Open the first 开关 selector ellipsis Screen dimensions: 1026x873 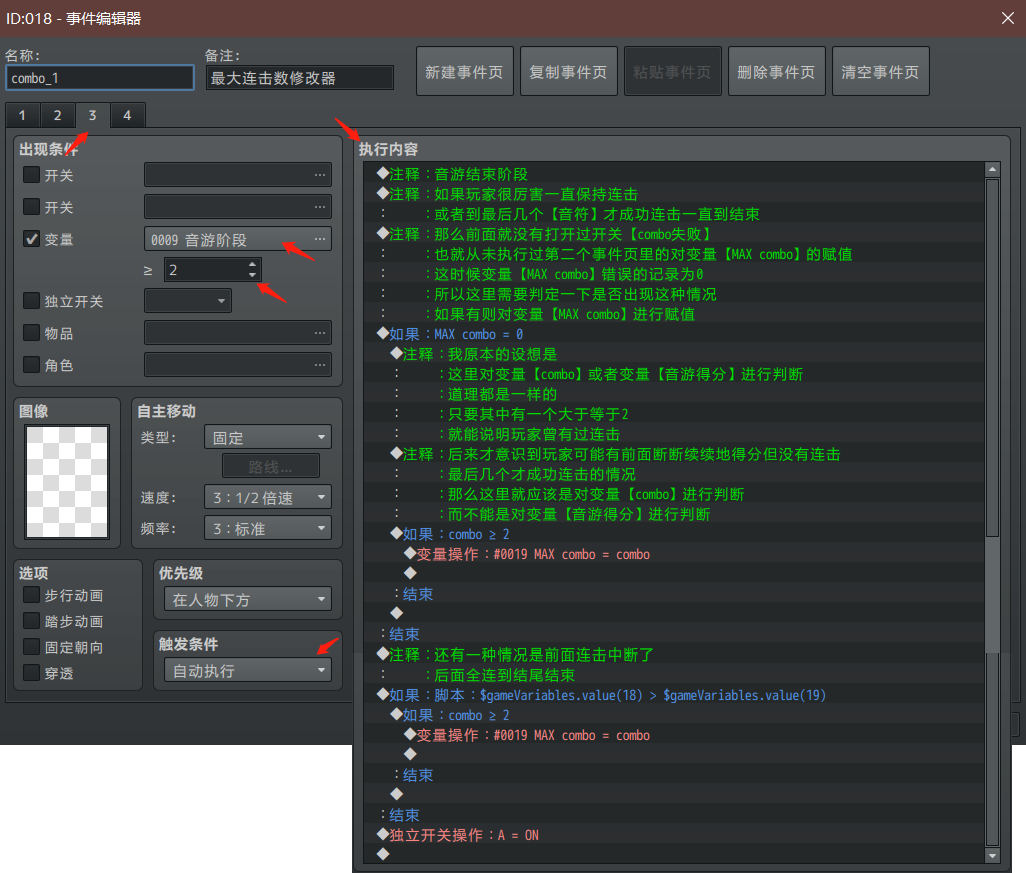pos(319,175)
